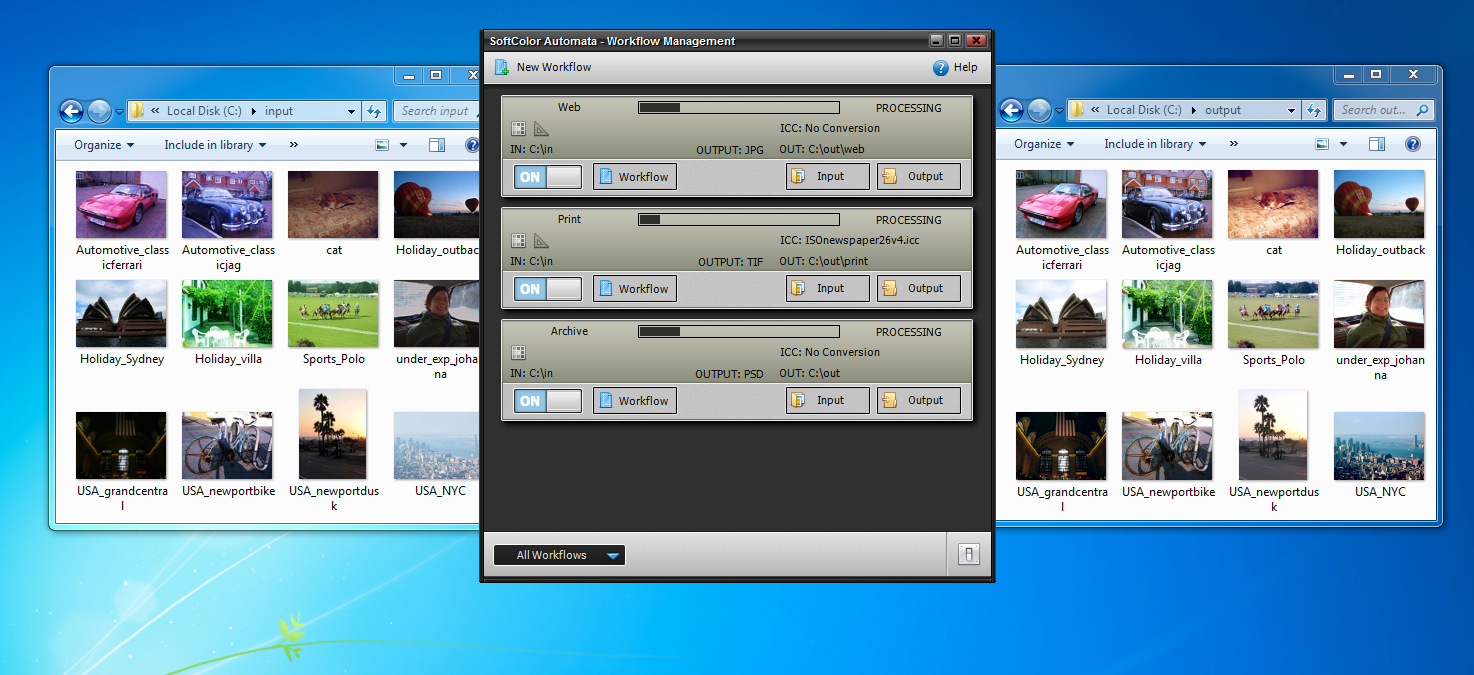1474x675 pixels.
Task: Click the Search output field
Action: click(x=1384, y=110)
